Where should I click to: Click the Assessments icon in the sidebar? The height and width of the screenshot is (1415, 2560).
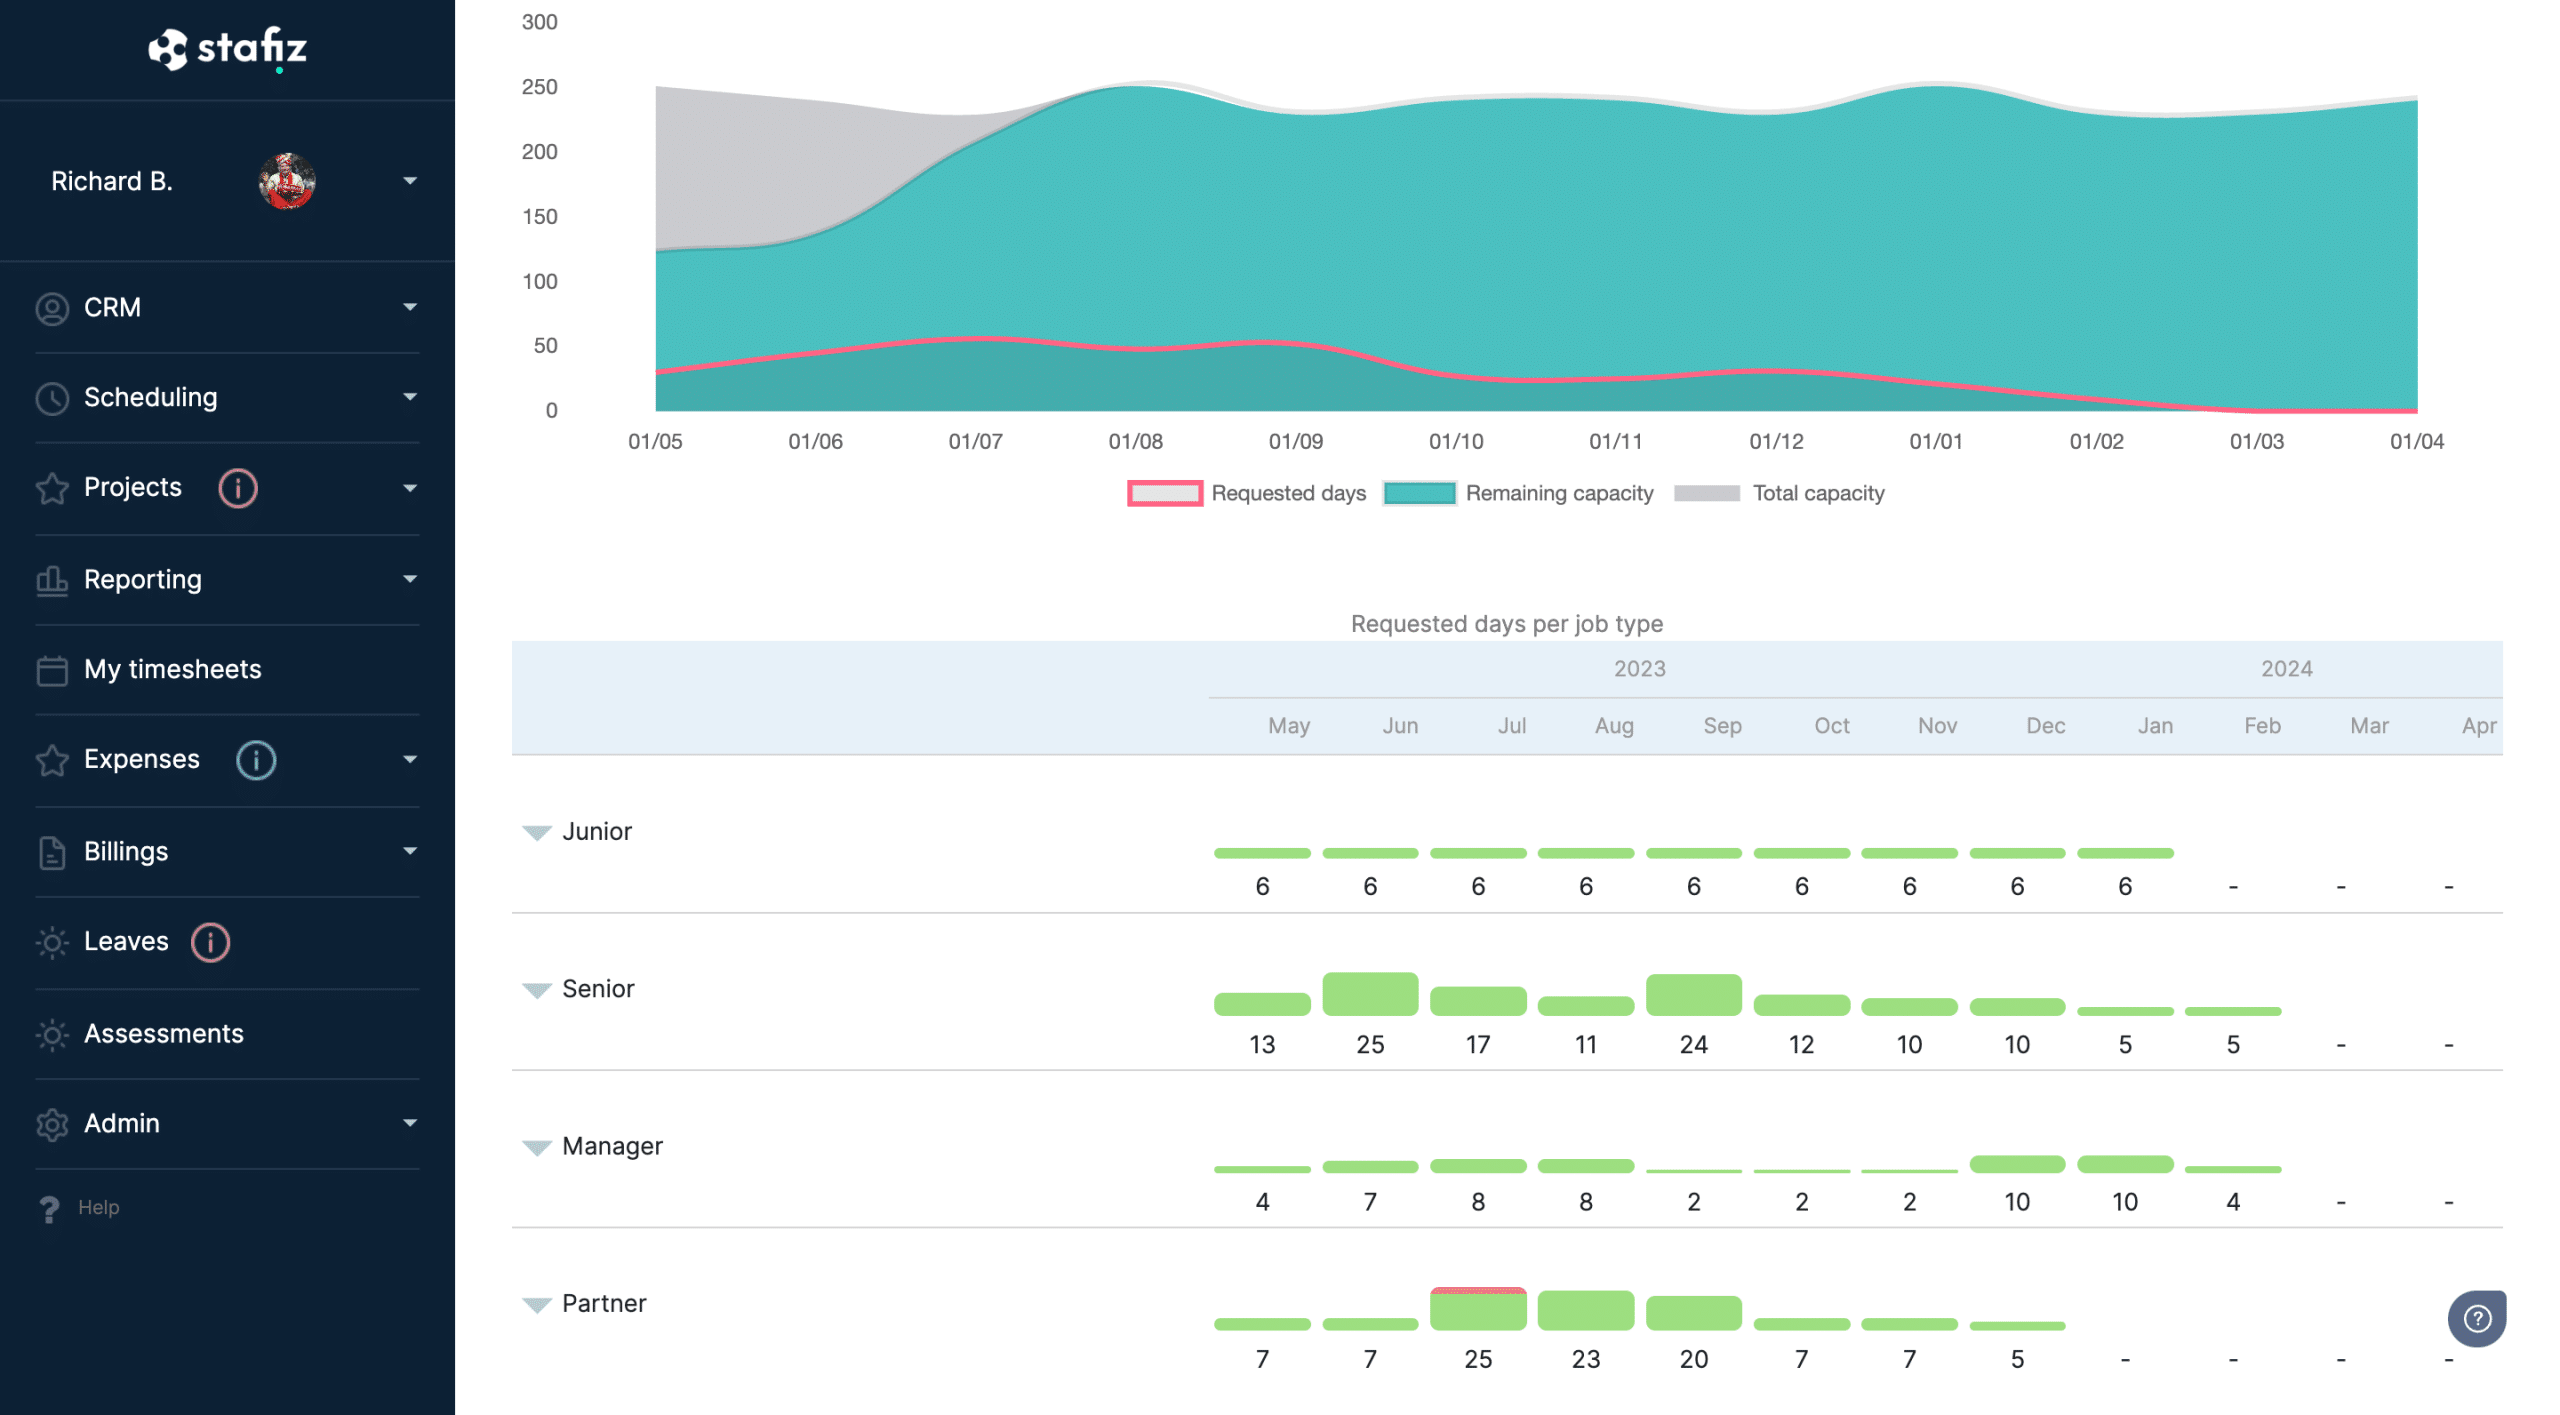pyautogui.click(x=49, y=1030)
